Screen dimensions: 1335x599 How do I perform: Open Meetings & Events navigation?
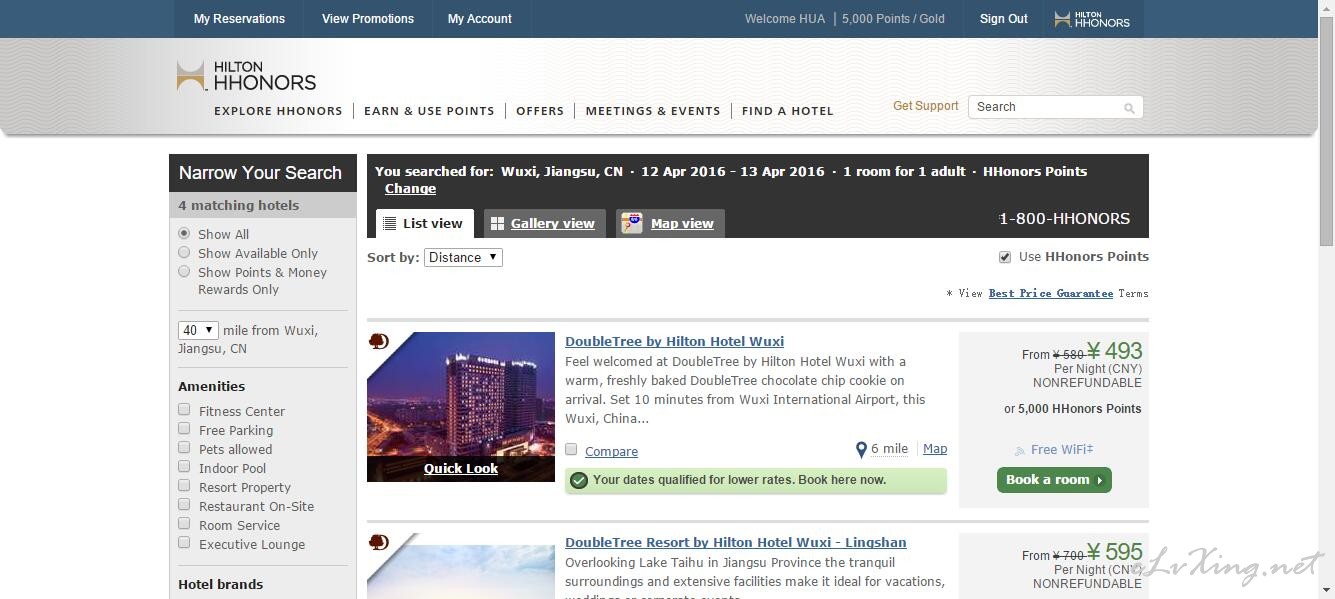[653, 111]
